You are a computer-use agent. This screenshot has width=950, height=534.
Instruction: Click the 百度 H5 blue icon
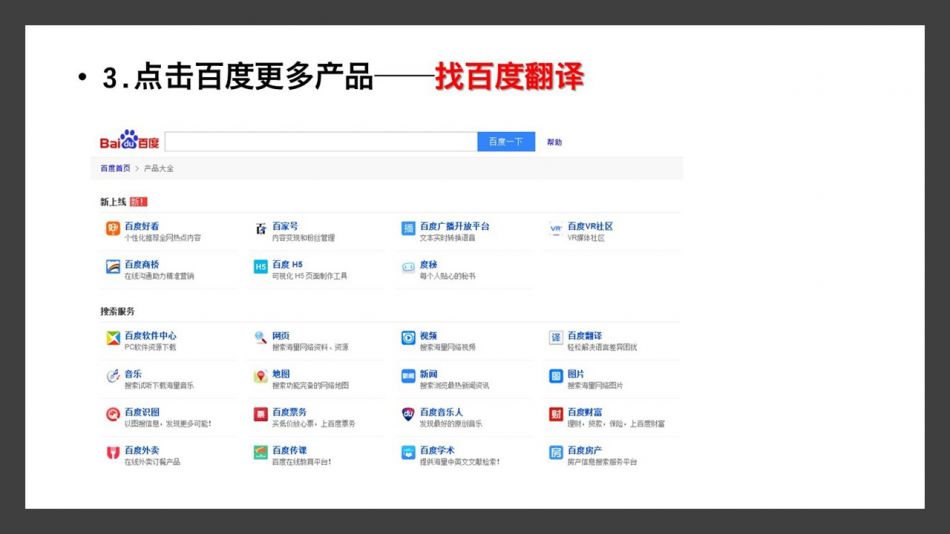coord(260,267)
